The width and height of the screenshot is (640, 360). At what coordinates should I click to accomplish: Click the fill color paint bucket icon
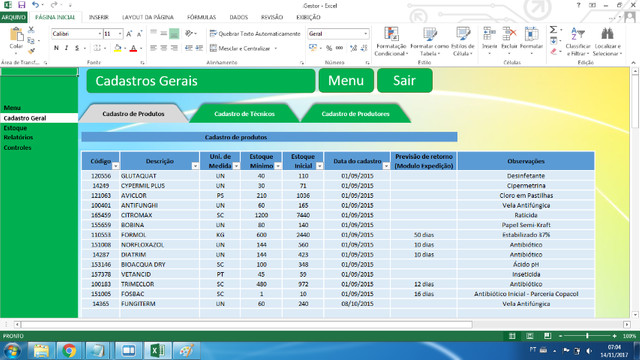[118, 48]
